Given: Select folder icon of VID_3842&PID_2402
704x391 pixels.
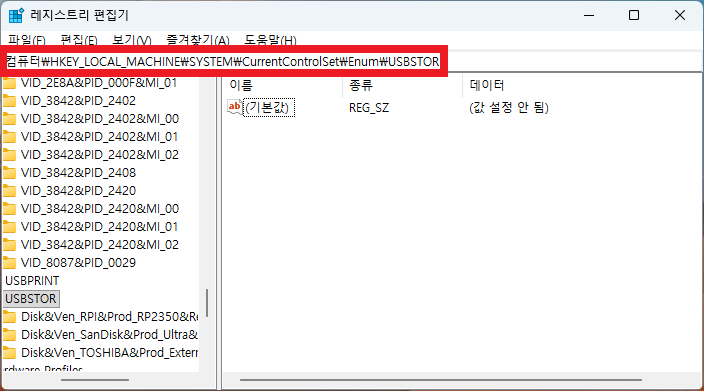Looking at the screenshot, I should click(9, 101).
